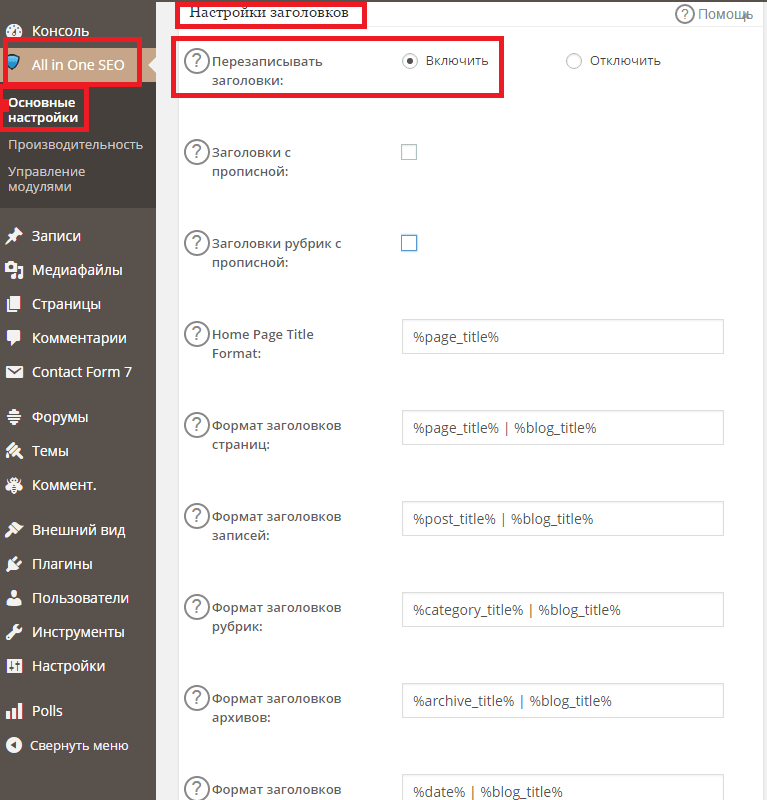Screen dimensions: 767x800
Task: Click the Home Page Title Format field
Action: click(562, 337)
